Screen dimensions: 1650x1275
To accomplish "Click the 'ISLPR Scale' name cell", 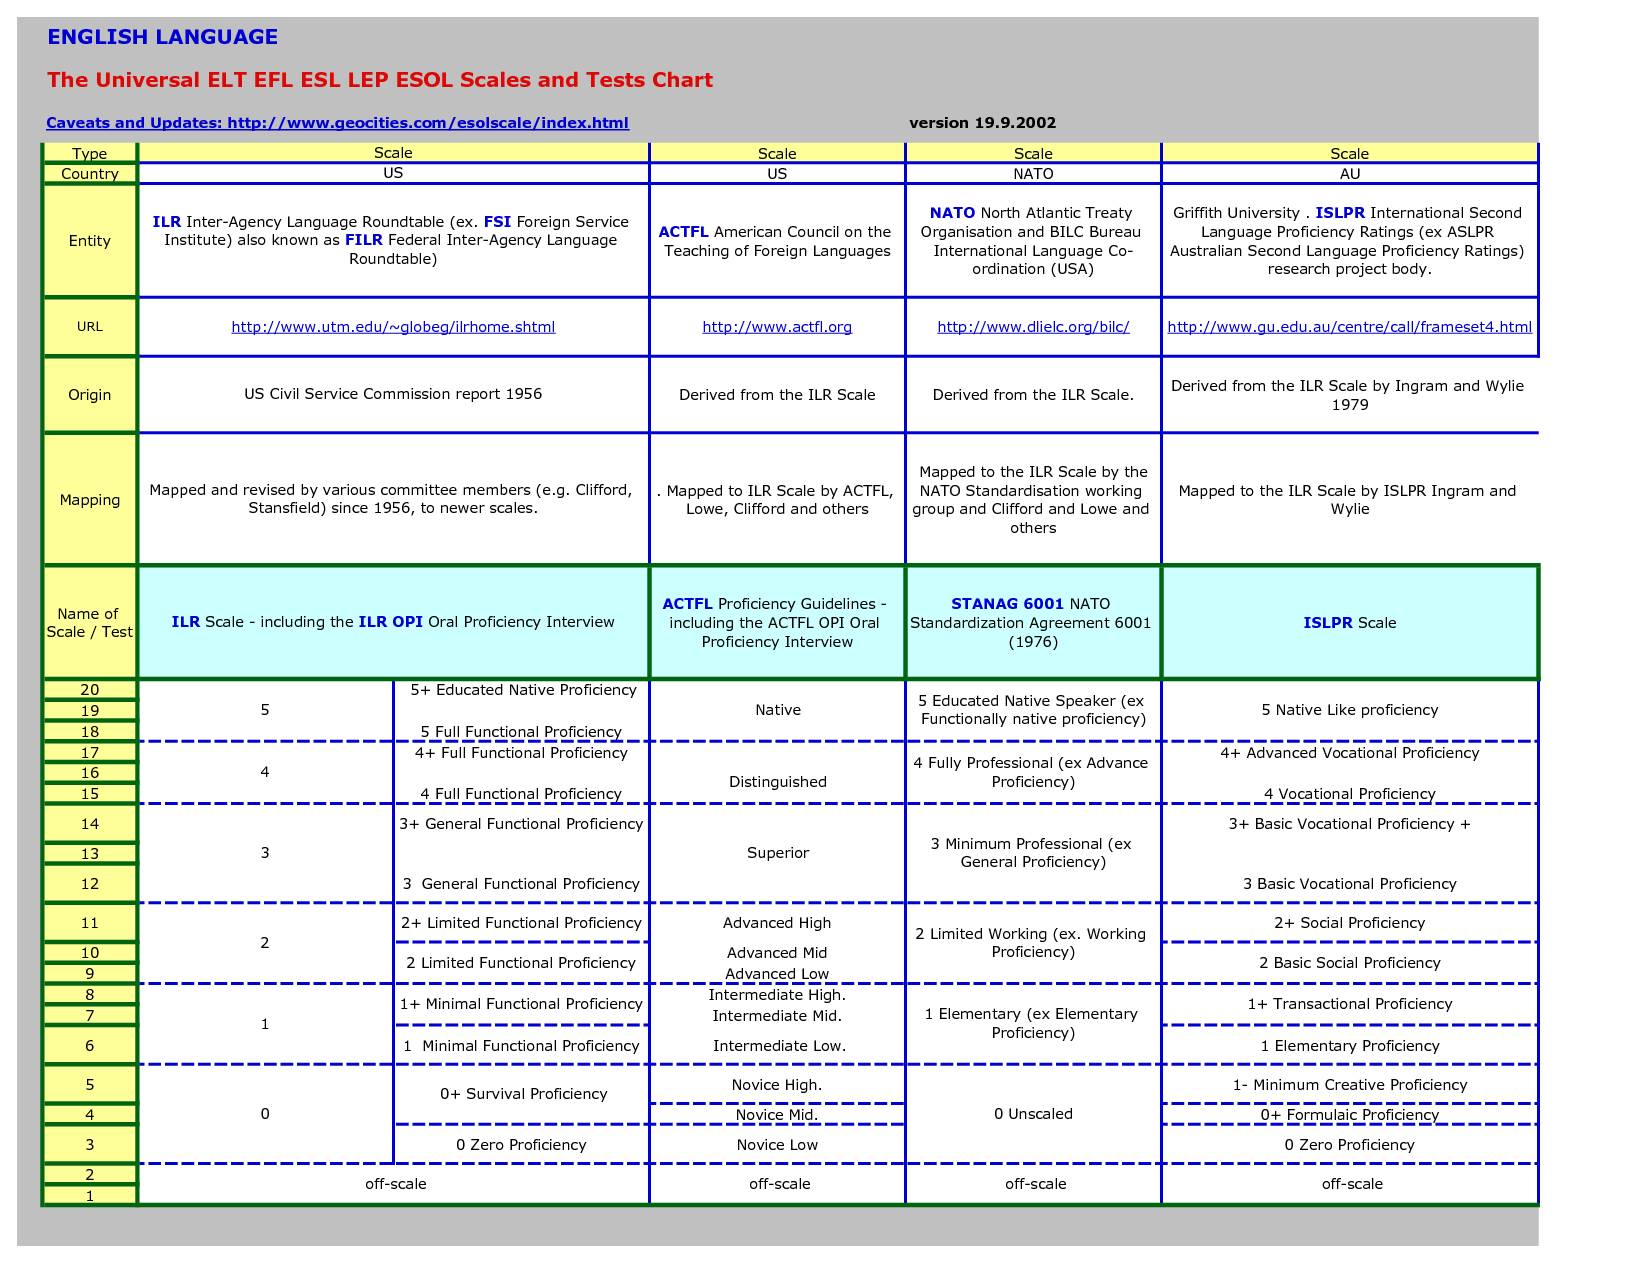I will pos(1349,622).
